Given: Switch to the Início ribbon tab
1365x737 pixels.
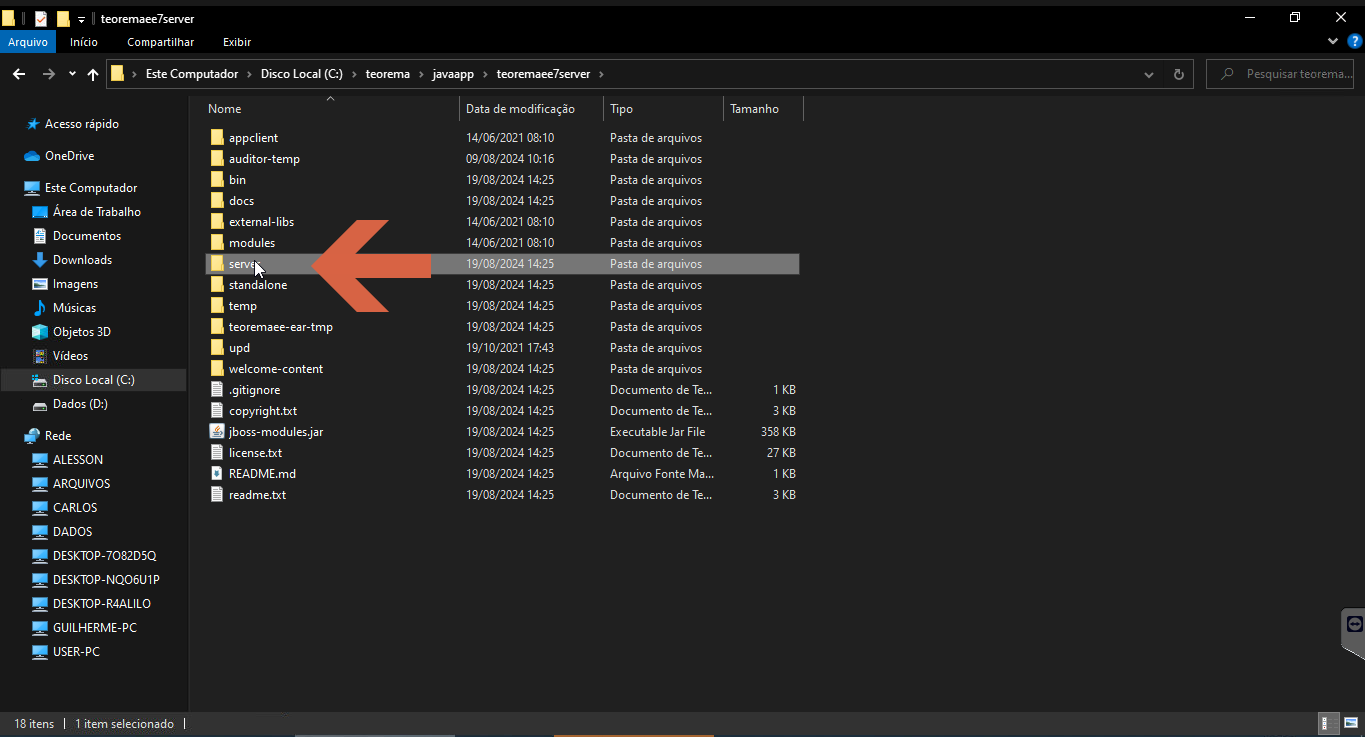Looking at the screenshot, I should (84, 42).
